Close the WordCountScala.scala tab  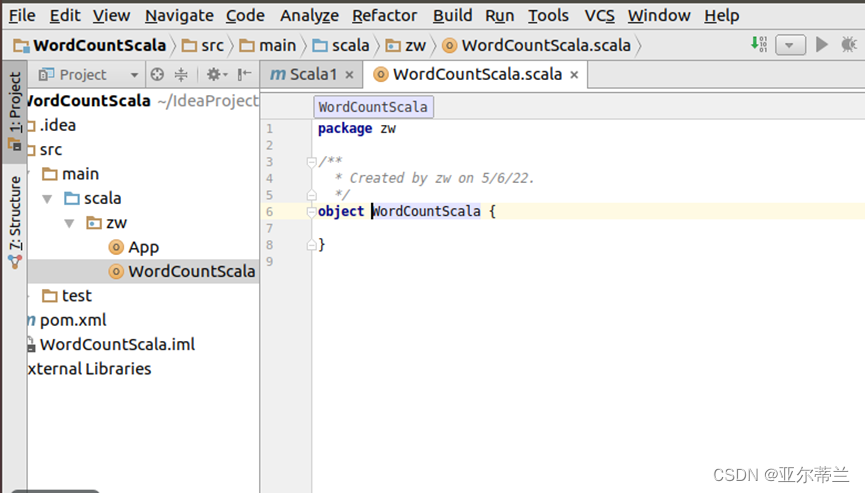(574, 75)
